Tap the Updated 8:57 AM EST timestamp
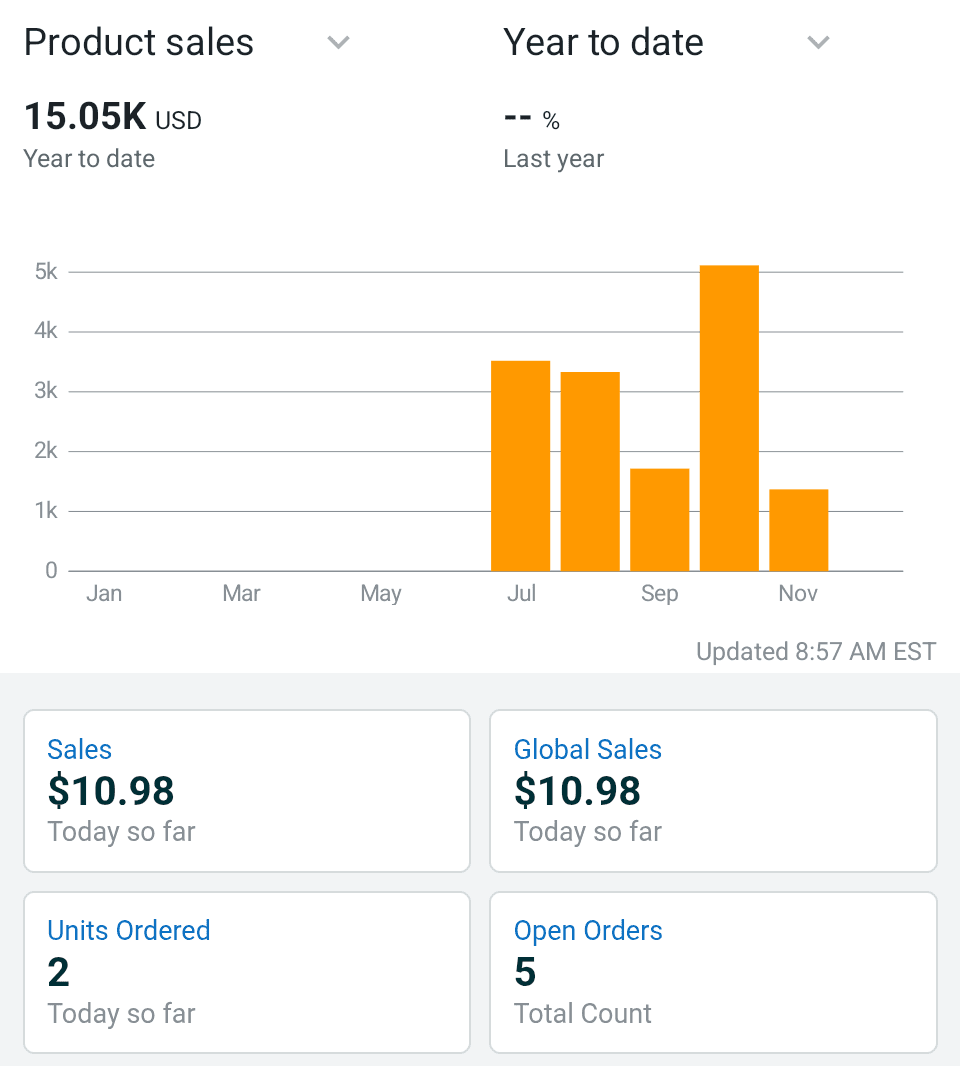The height and width of the screenshot is (1066, 960). coord(816,652)
